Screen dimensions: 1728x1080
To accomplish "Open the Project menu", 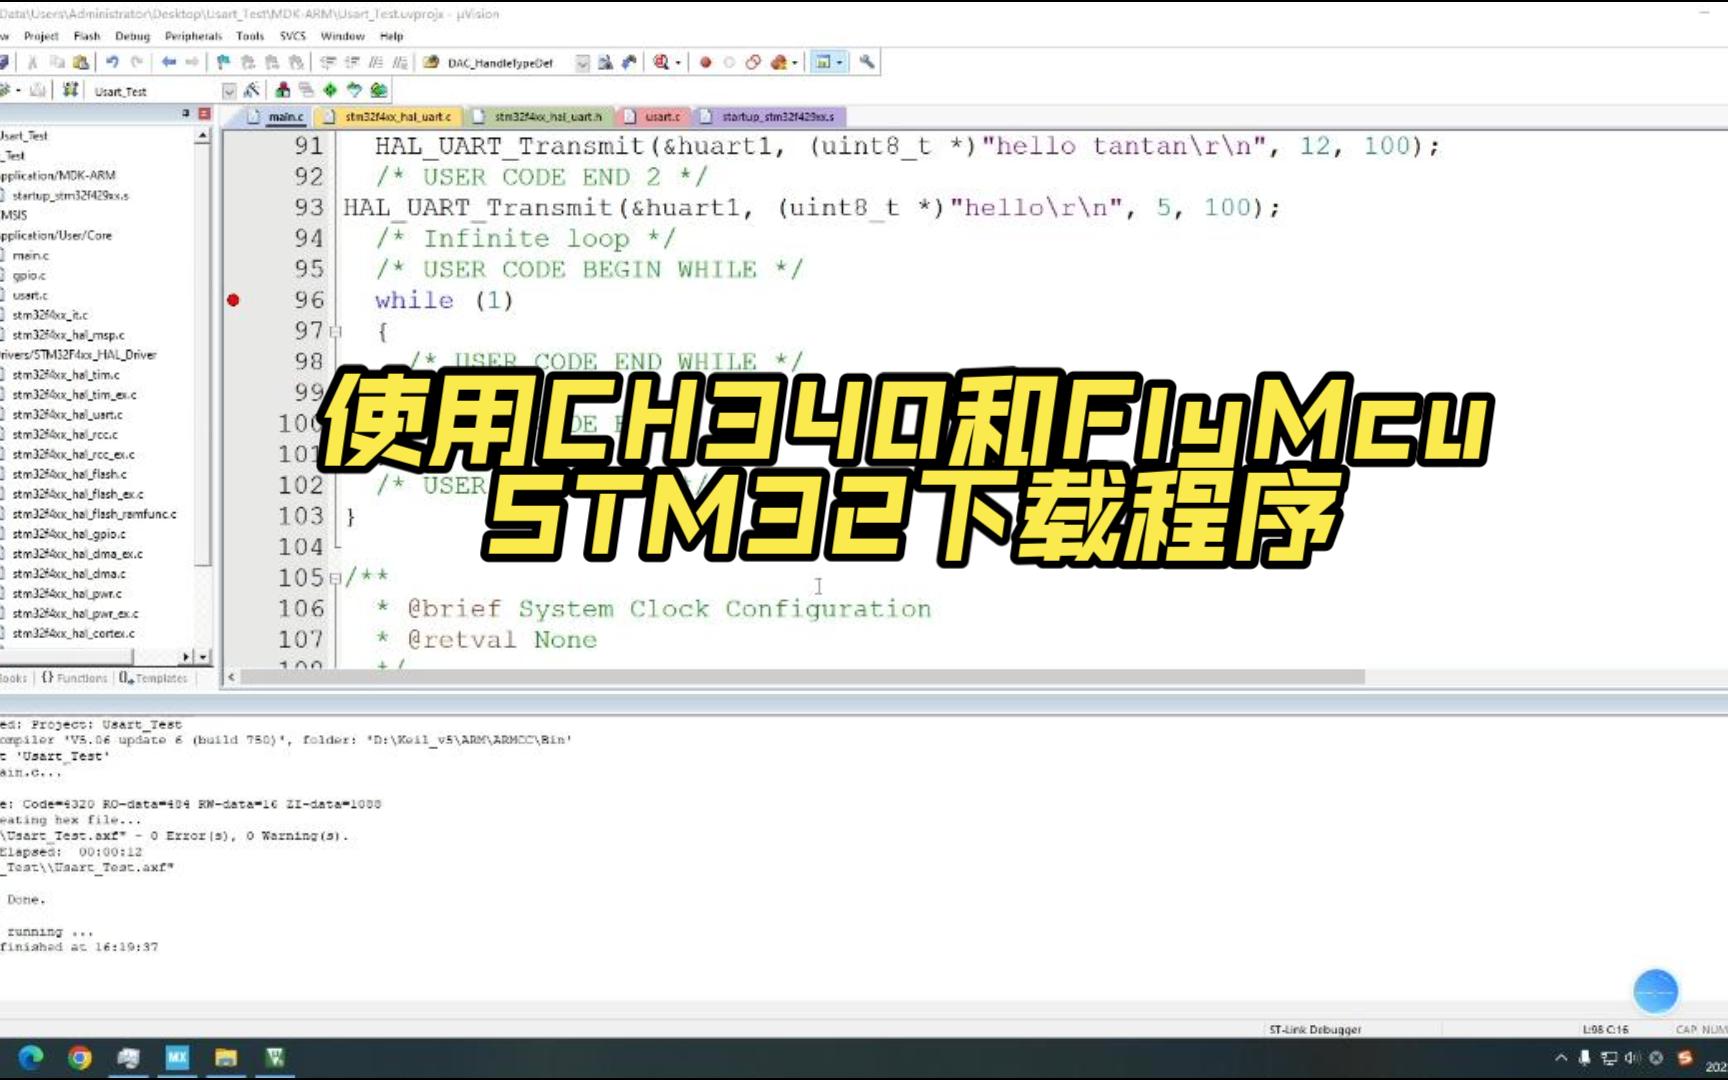I will point(41,36).
